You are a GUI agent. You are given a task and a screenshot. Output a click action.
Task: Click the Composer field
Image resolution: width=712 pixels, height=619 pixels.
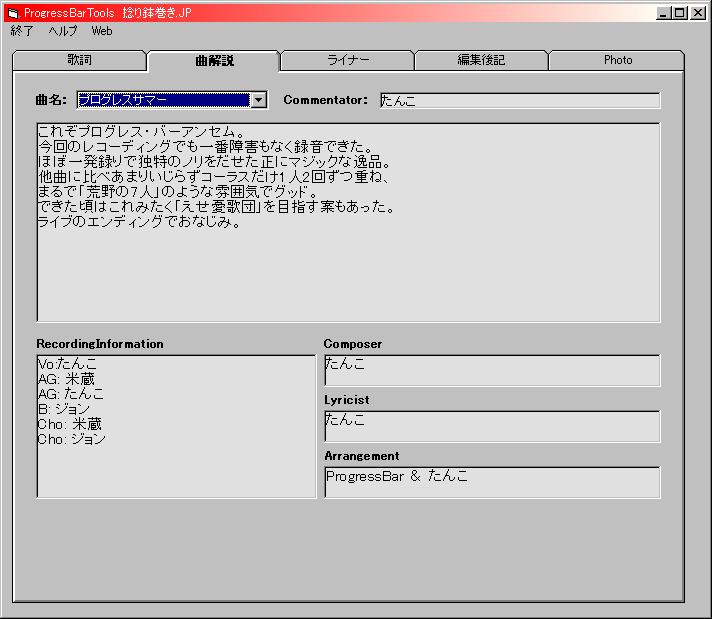pos(492,371)
